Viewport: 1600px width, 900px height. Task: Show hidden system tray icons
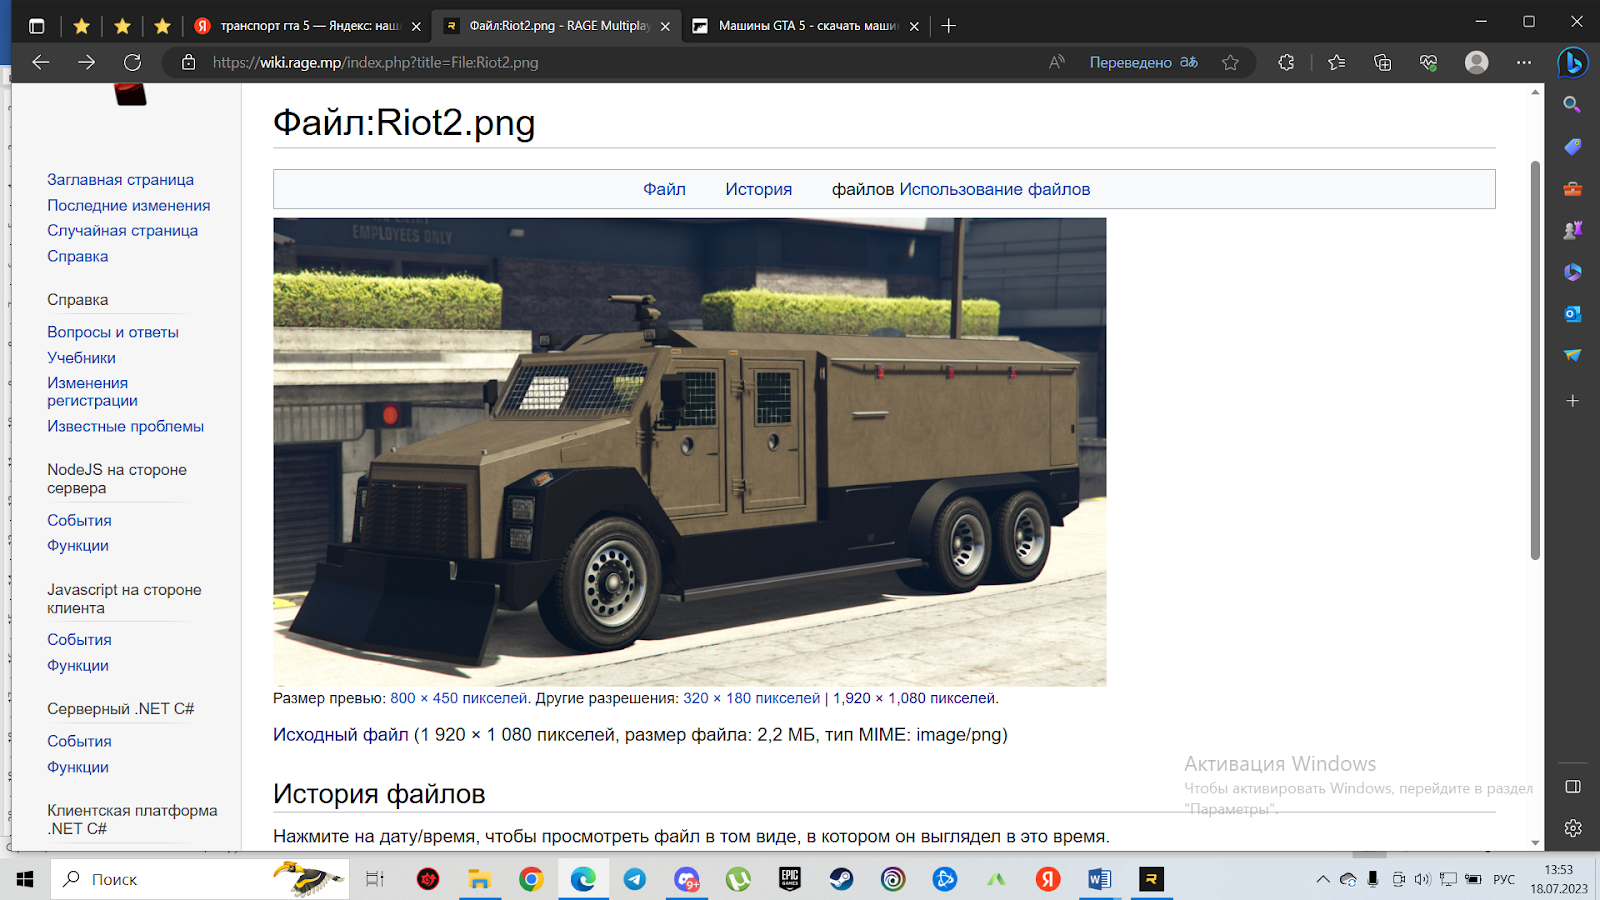point(1322,880)
